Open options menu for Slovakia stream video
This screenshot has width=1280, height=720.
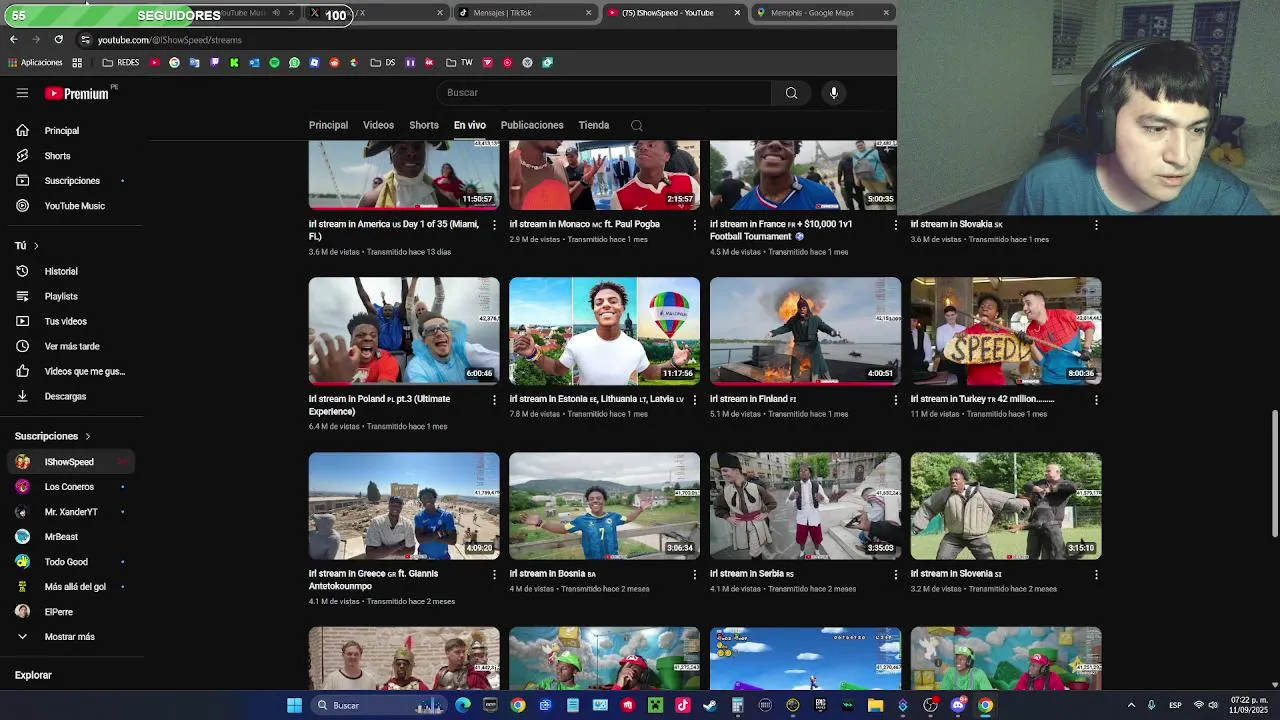[1096, 225]
